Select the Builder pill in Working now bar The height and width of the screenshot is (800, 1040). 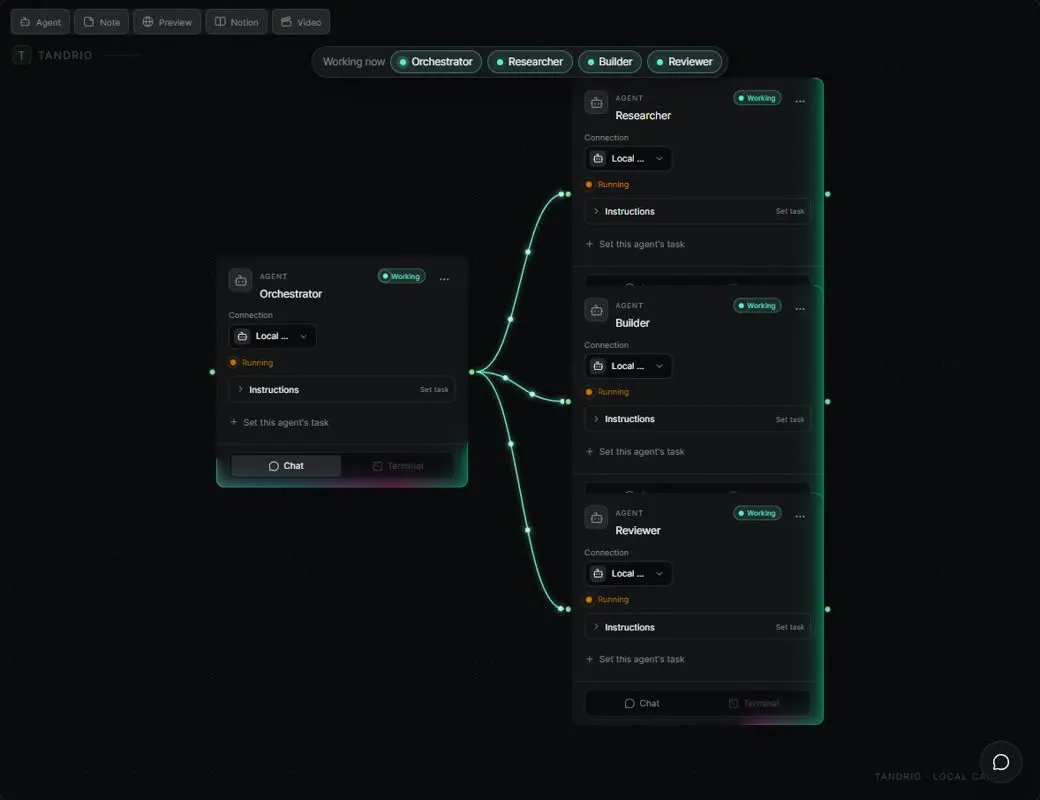[610, 62]
